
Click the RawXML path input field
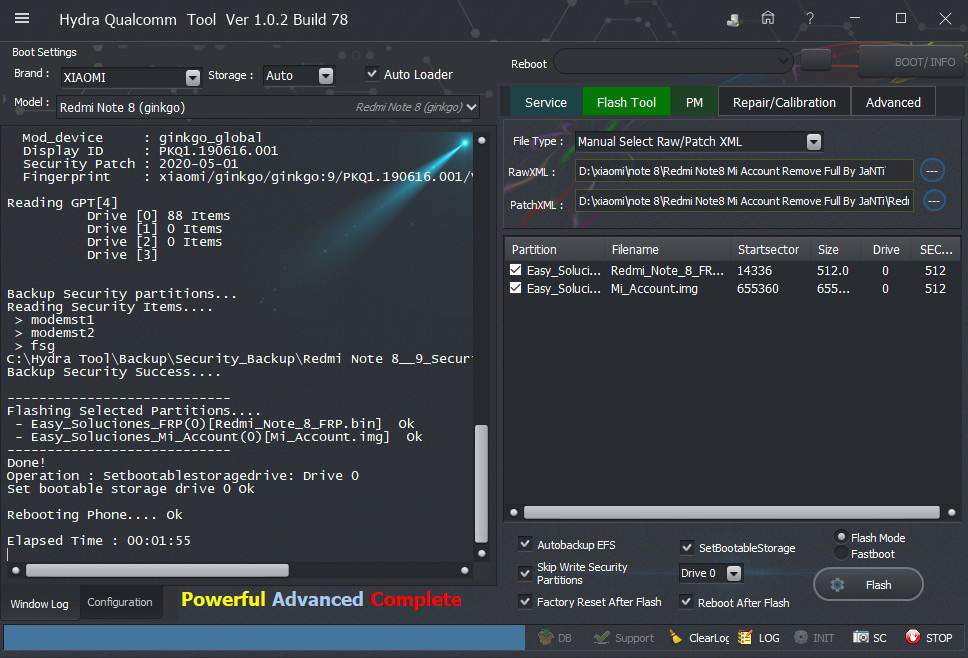tap(744, 170)
